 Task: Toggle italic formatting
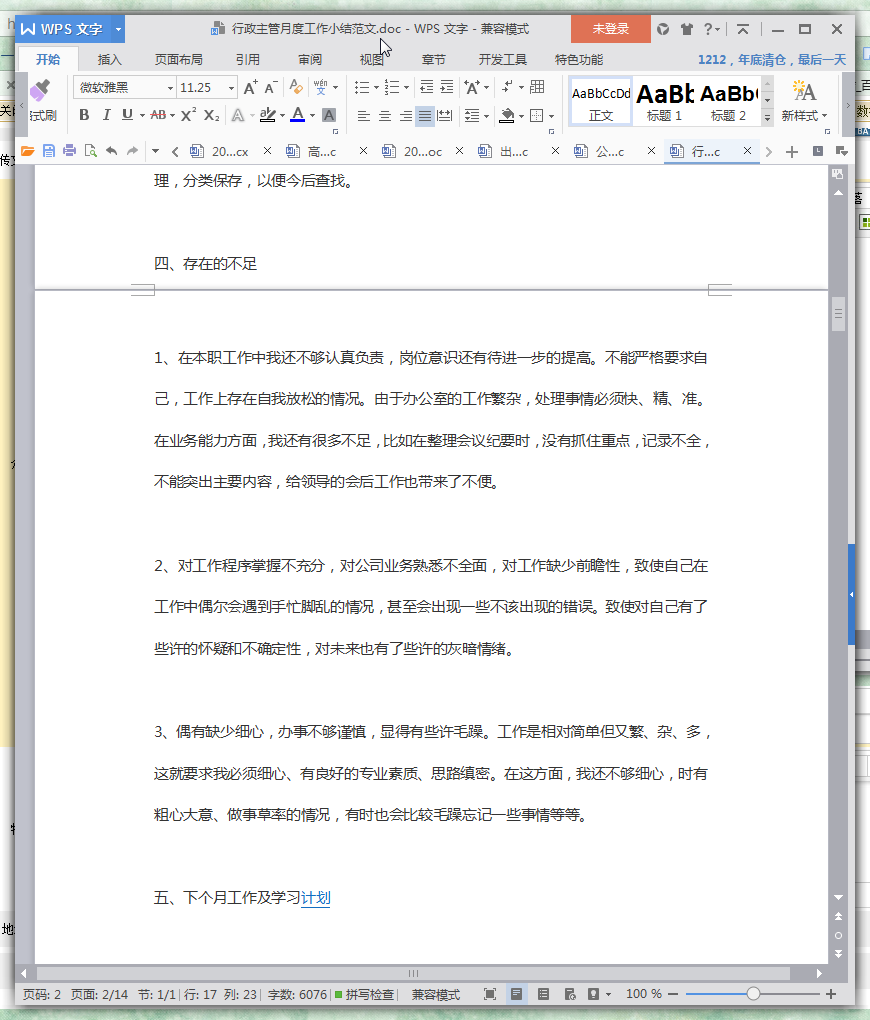coord(106,115)
